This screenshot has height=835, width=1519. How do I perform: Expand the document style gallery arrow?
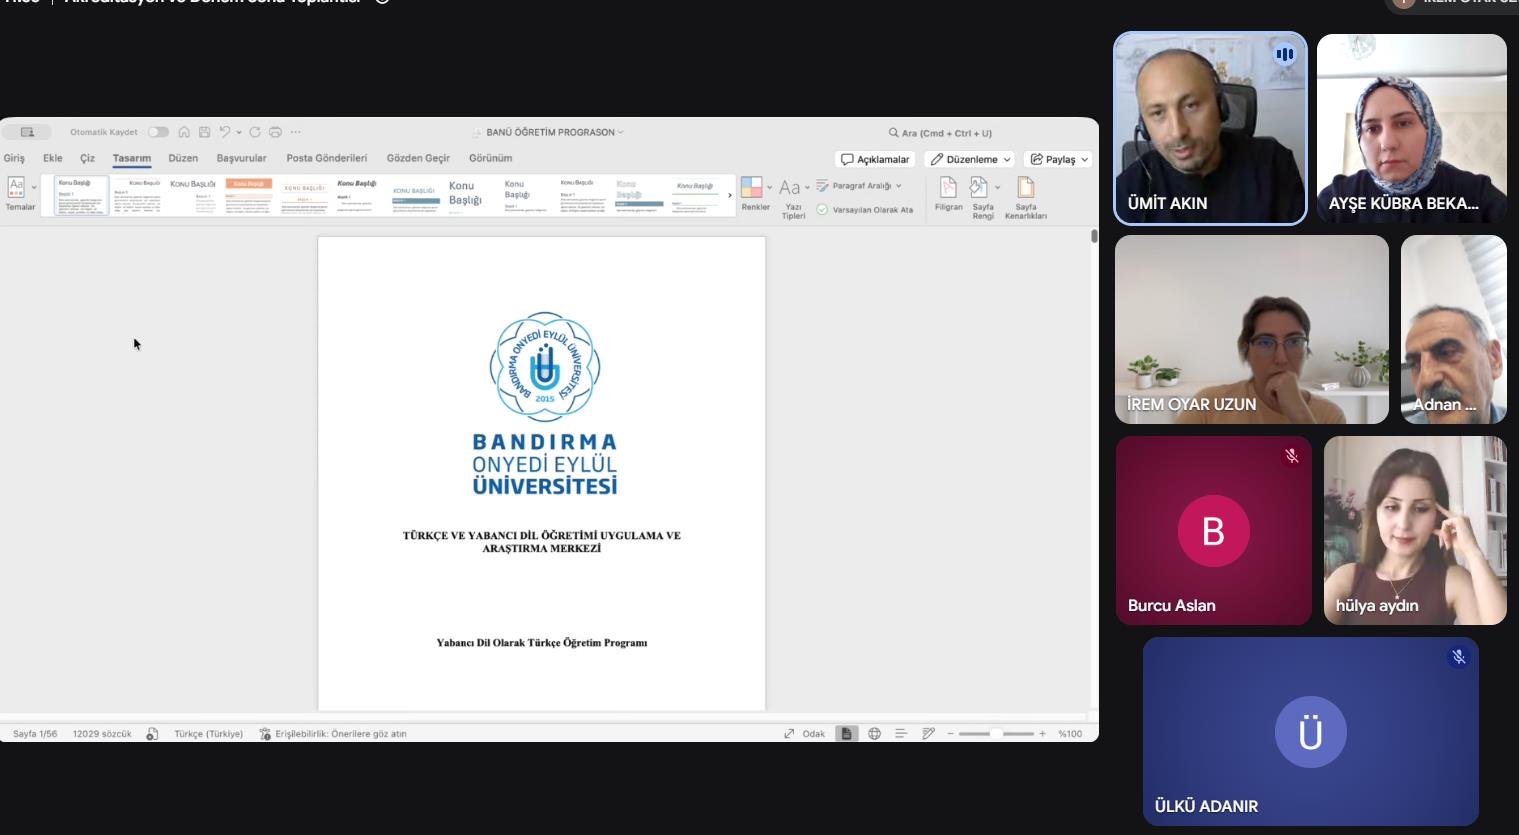(730, 195)
